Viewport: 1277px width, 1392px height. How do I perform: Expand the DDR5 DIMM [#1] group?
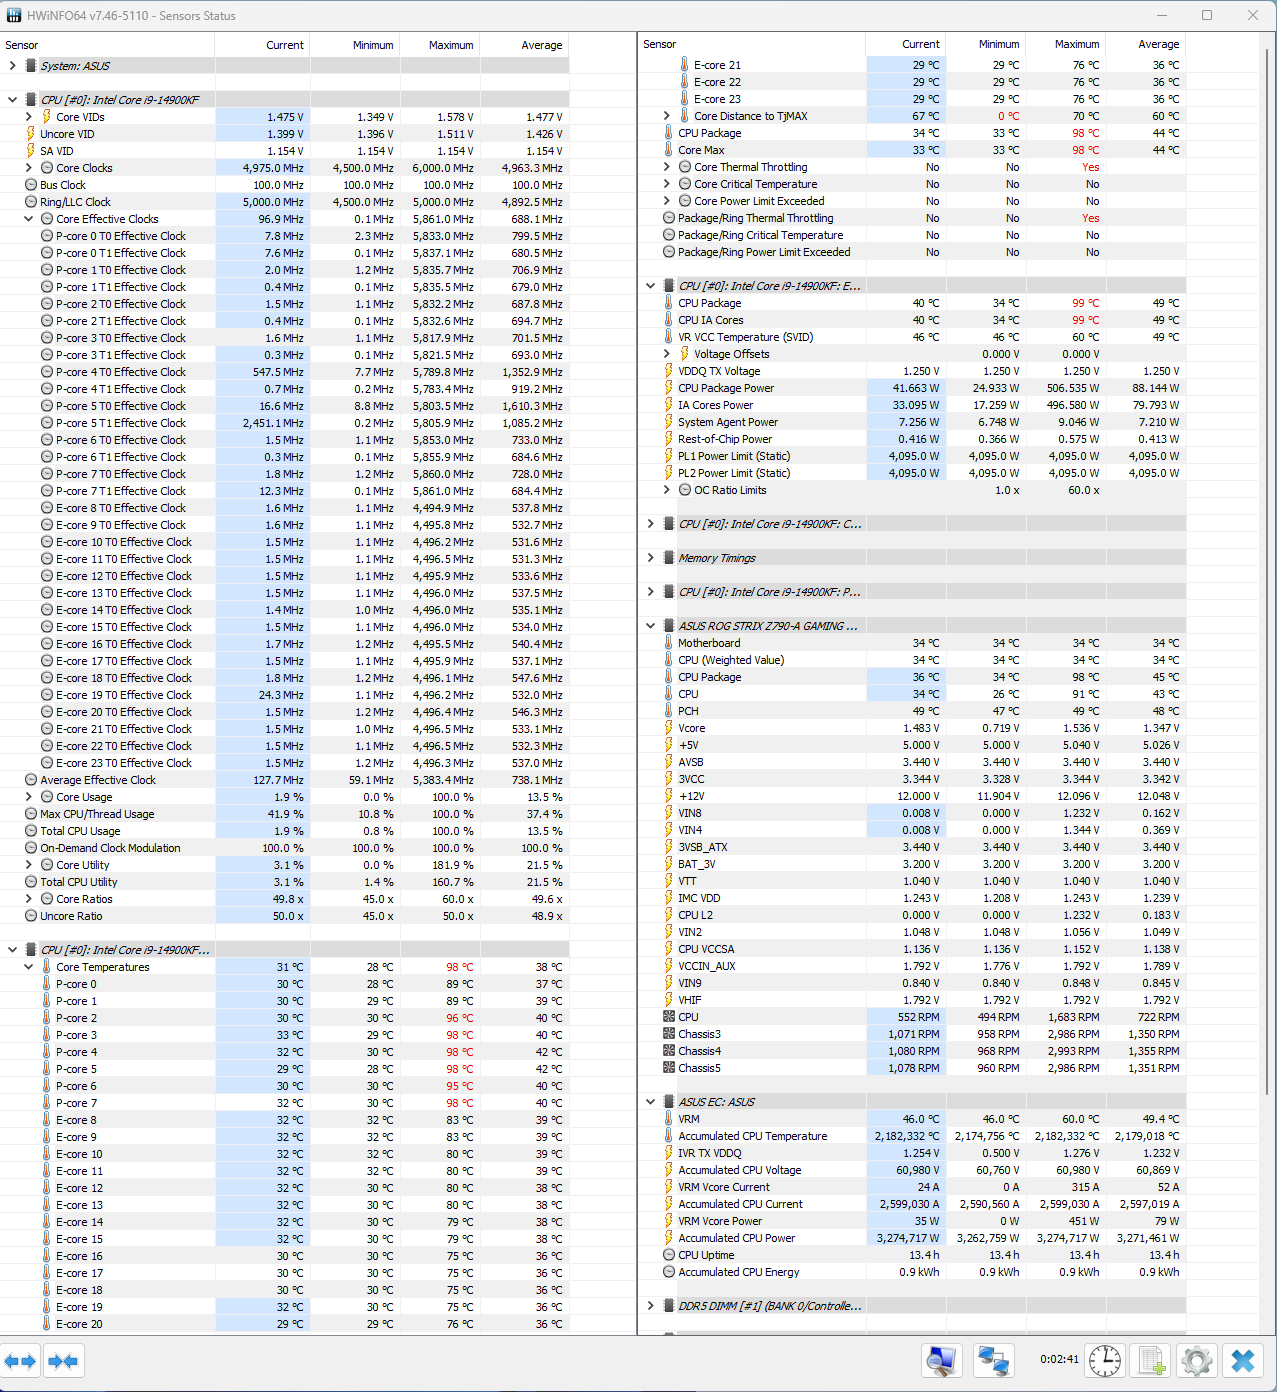click(x=651, y=1306)
